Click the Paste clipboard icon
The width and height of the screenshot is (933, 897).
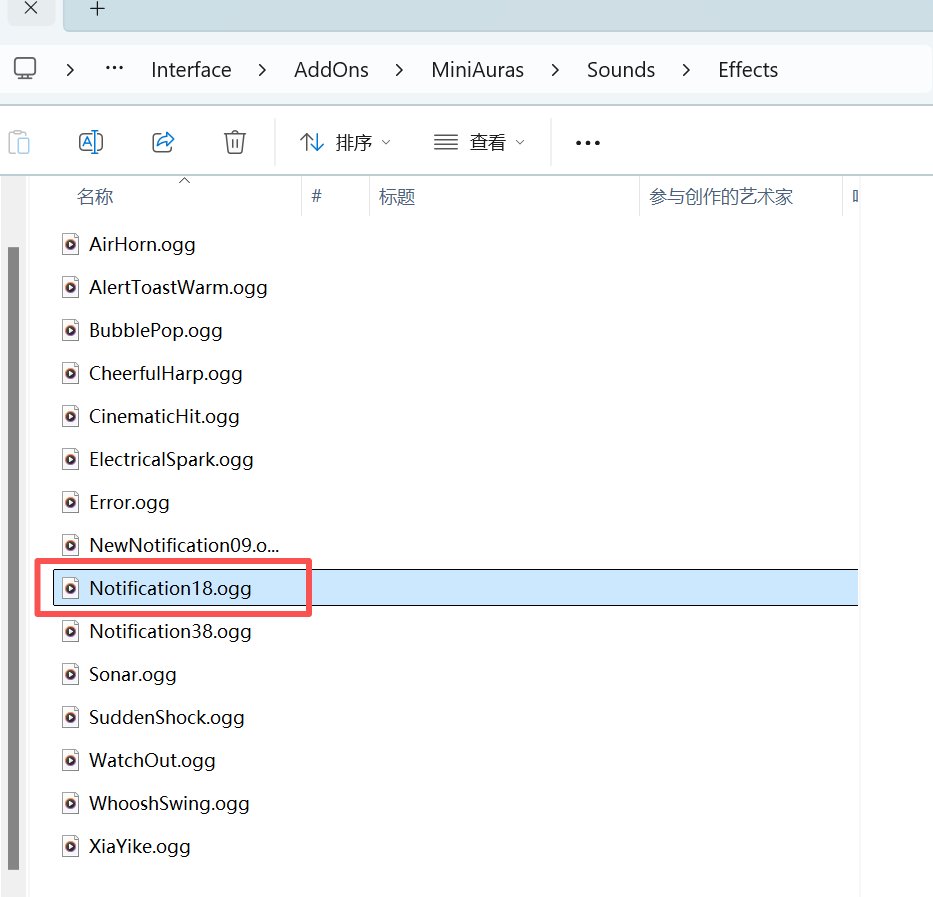[19, 142]
